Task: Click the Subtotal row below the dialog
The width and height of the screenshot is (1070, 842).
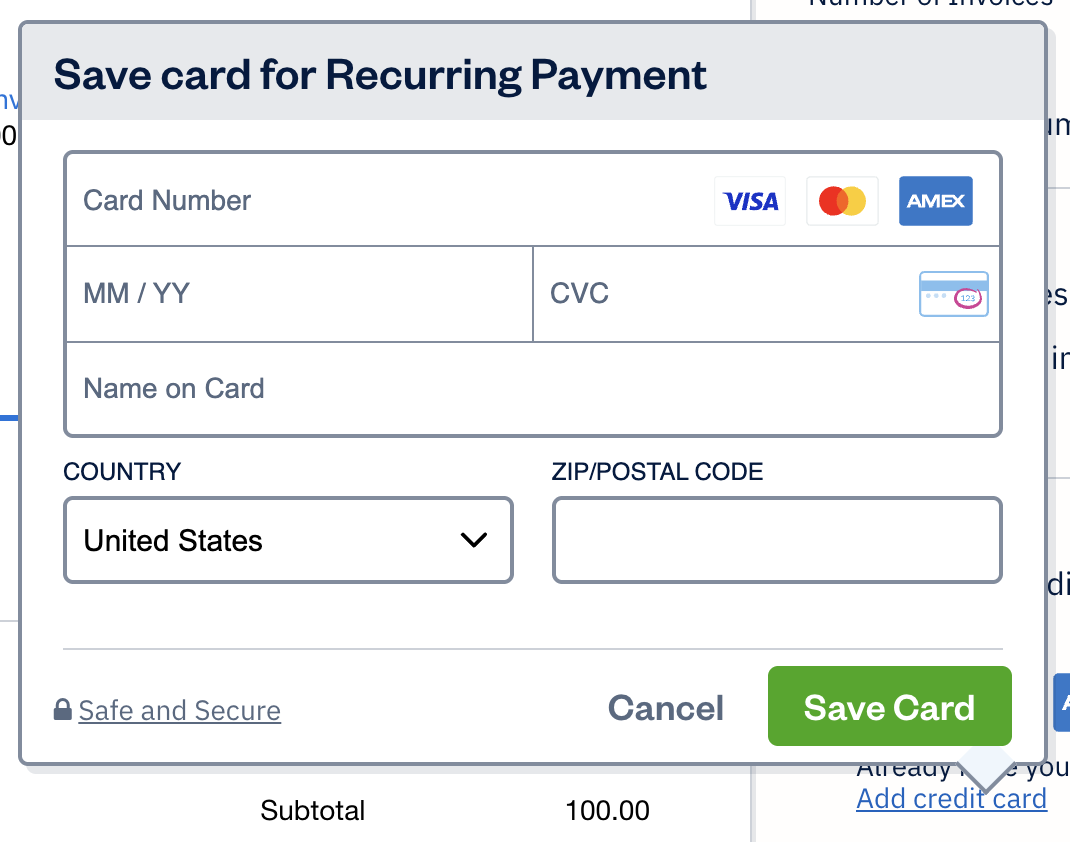Action: tap(312, 811)
